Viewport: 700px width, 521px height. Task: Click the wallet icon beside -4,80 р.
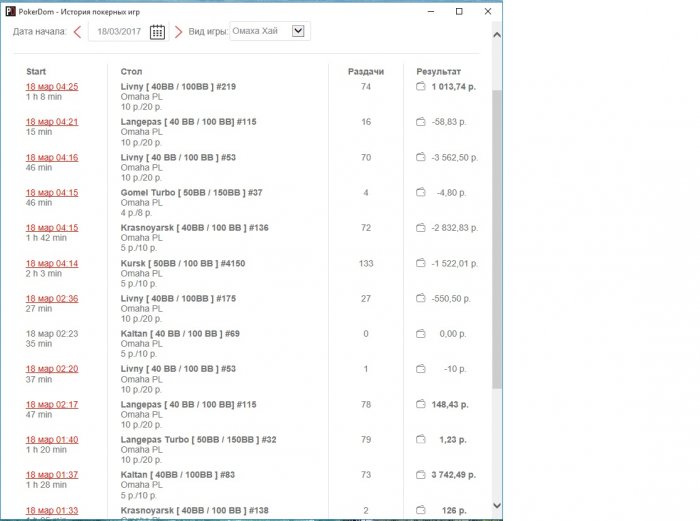421,192
